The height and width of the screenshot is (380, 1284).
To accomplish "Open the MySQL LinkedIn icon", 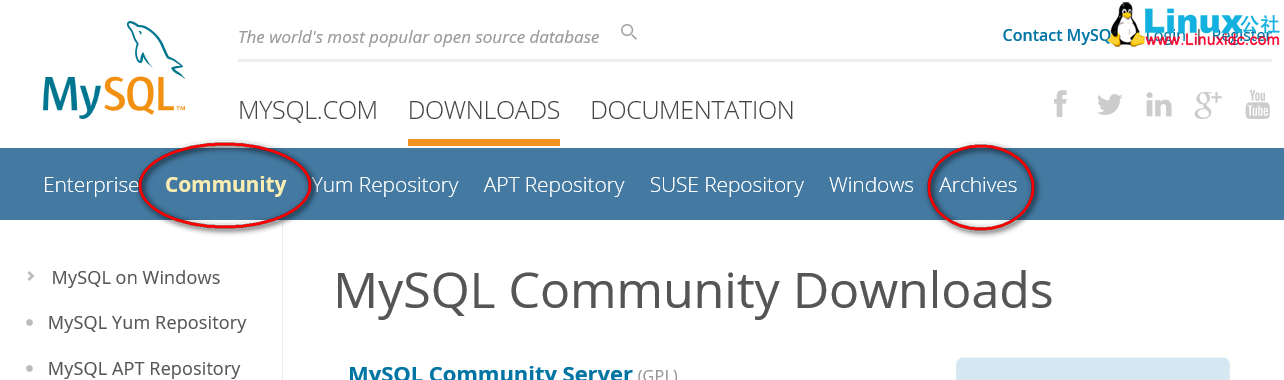I will coord(1158,104).
